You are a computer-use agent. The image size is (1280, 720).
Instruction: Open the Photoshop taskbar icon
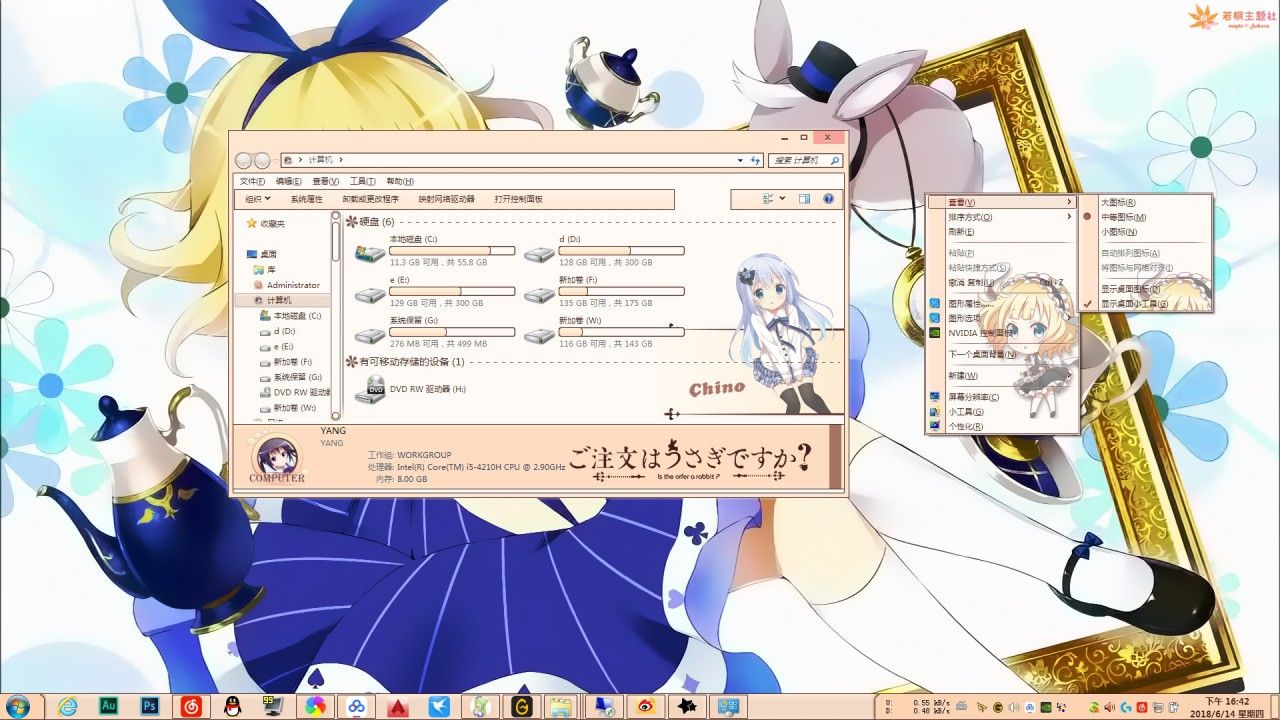(150, 706)
